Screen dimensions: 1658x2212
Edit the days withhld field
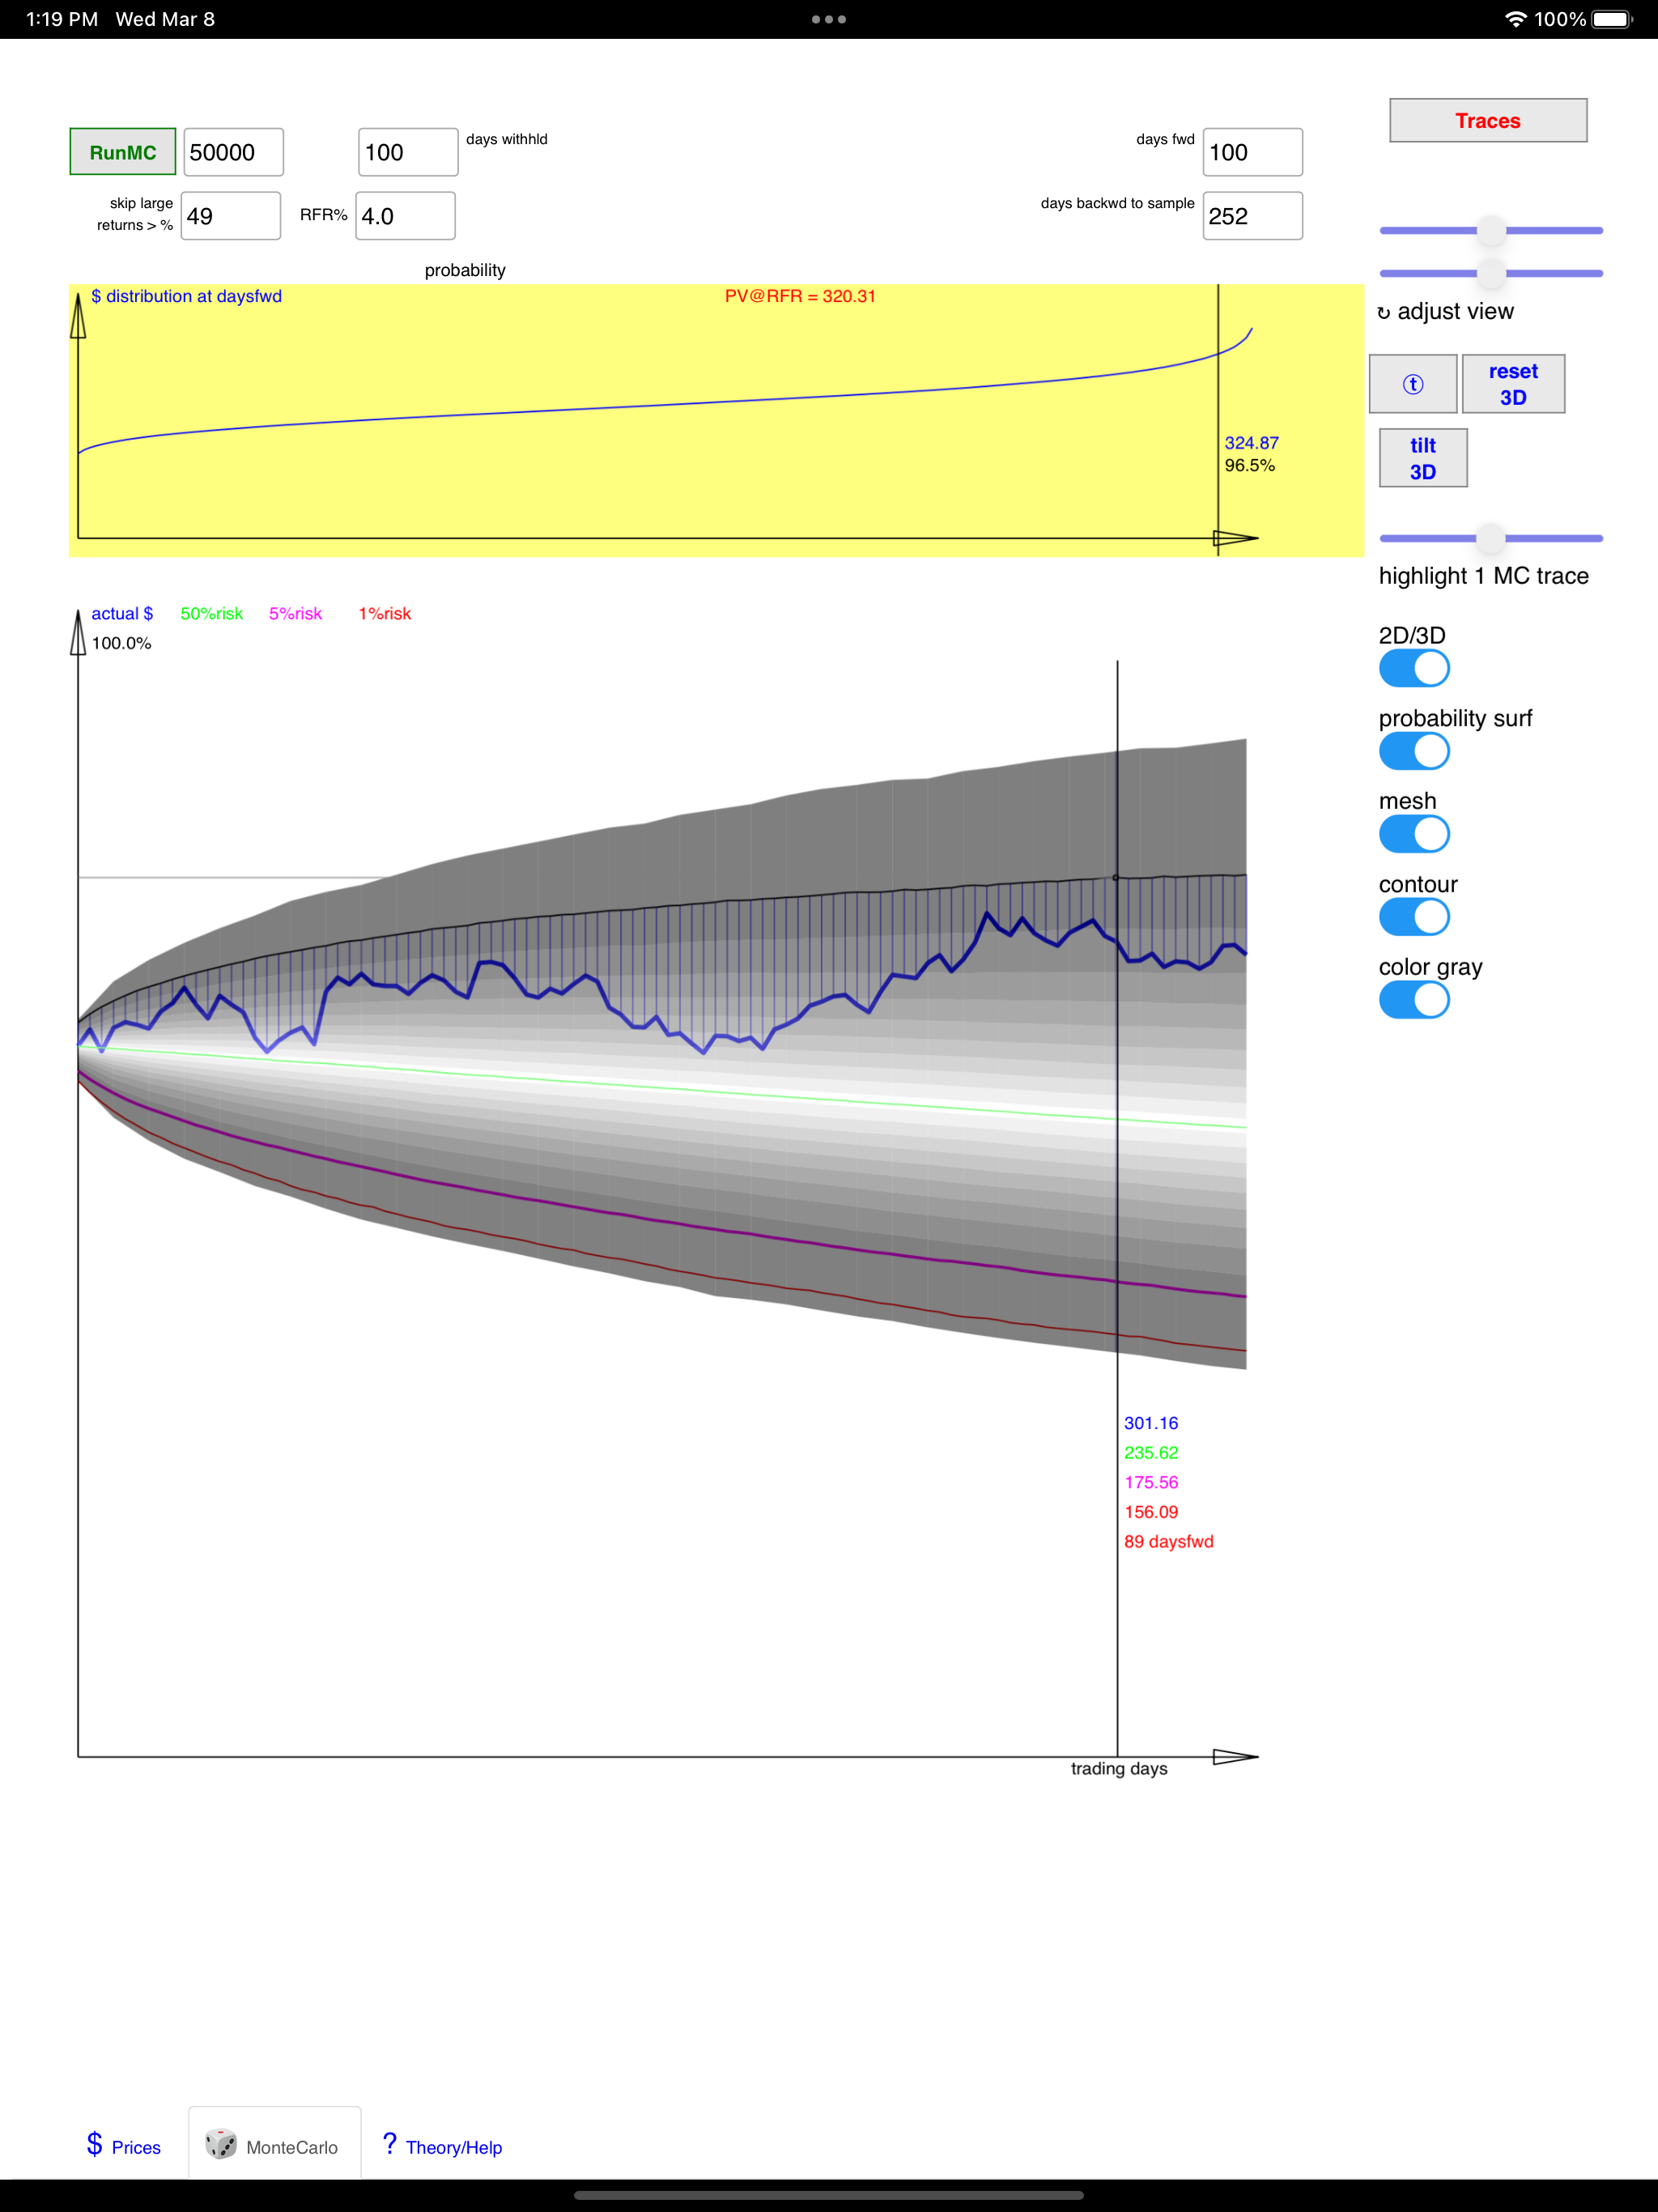click(x=408, y=152)
